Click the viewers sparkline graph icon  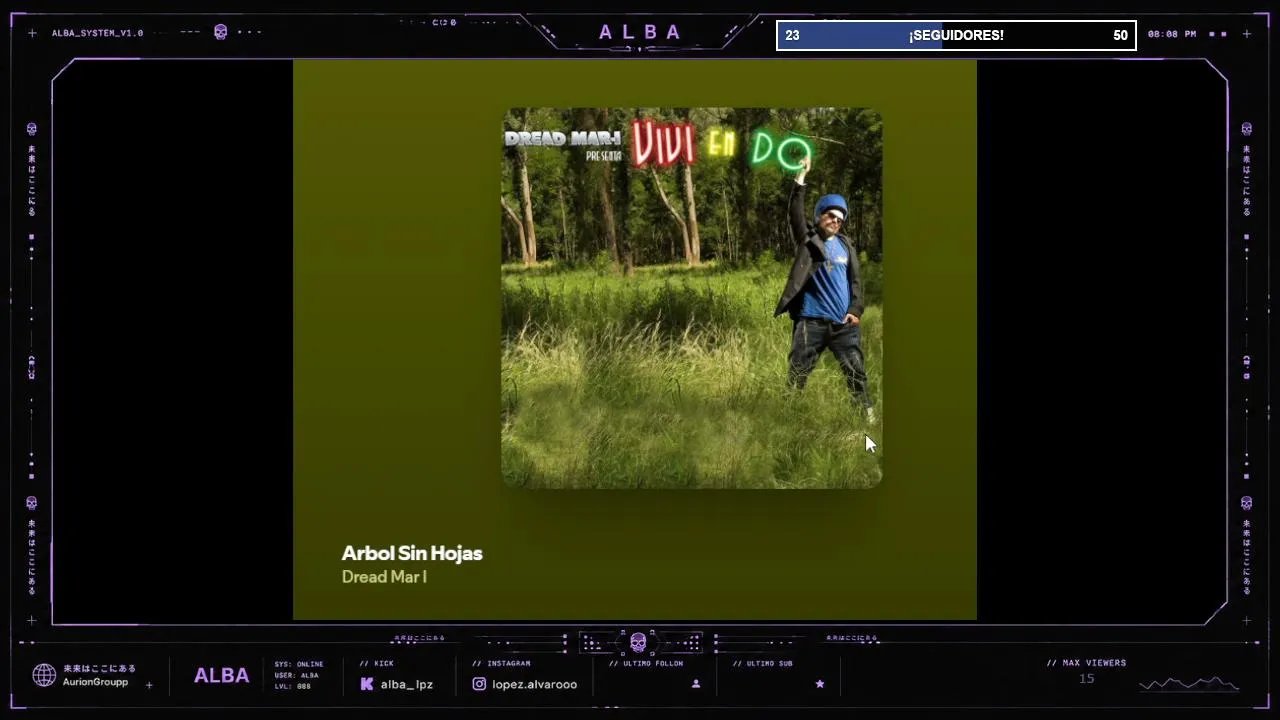(1189, 685)
